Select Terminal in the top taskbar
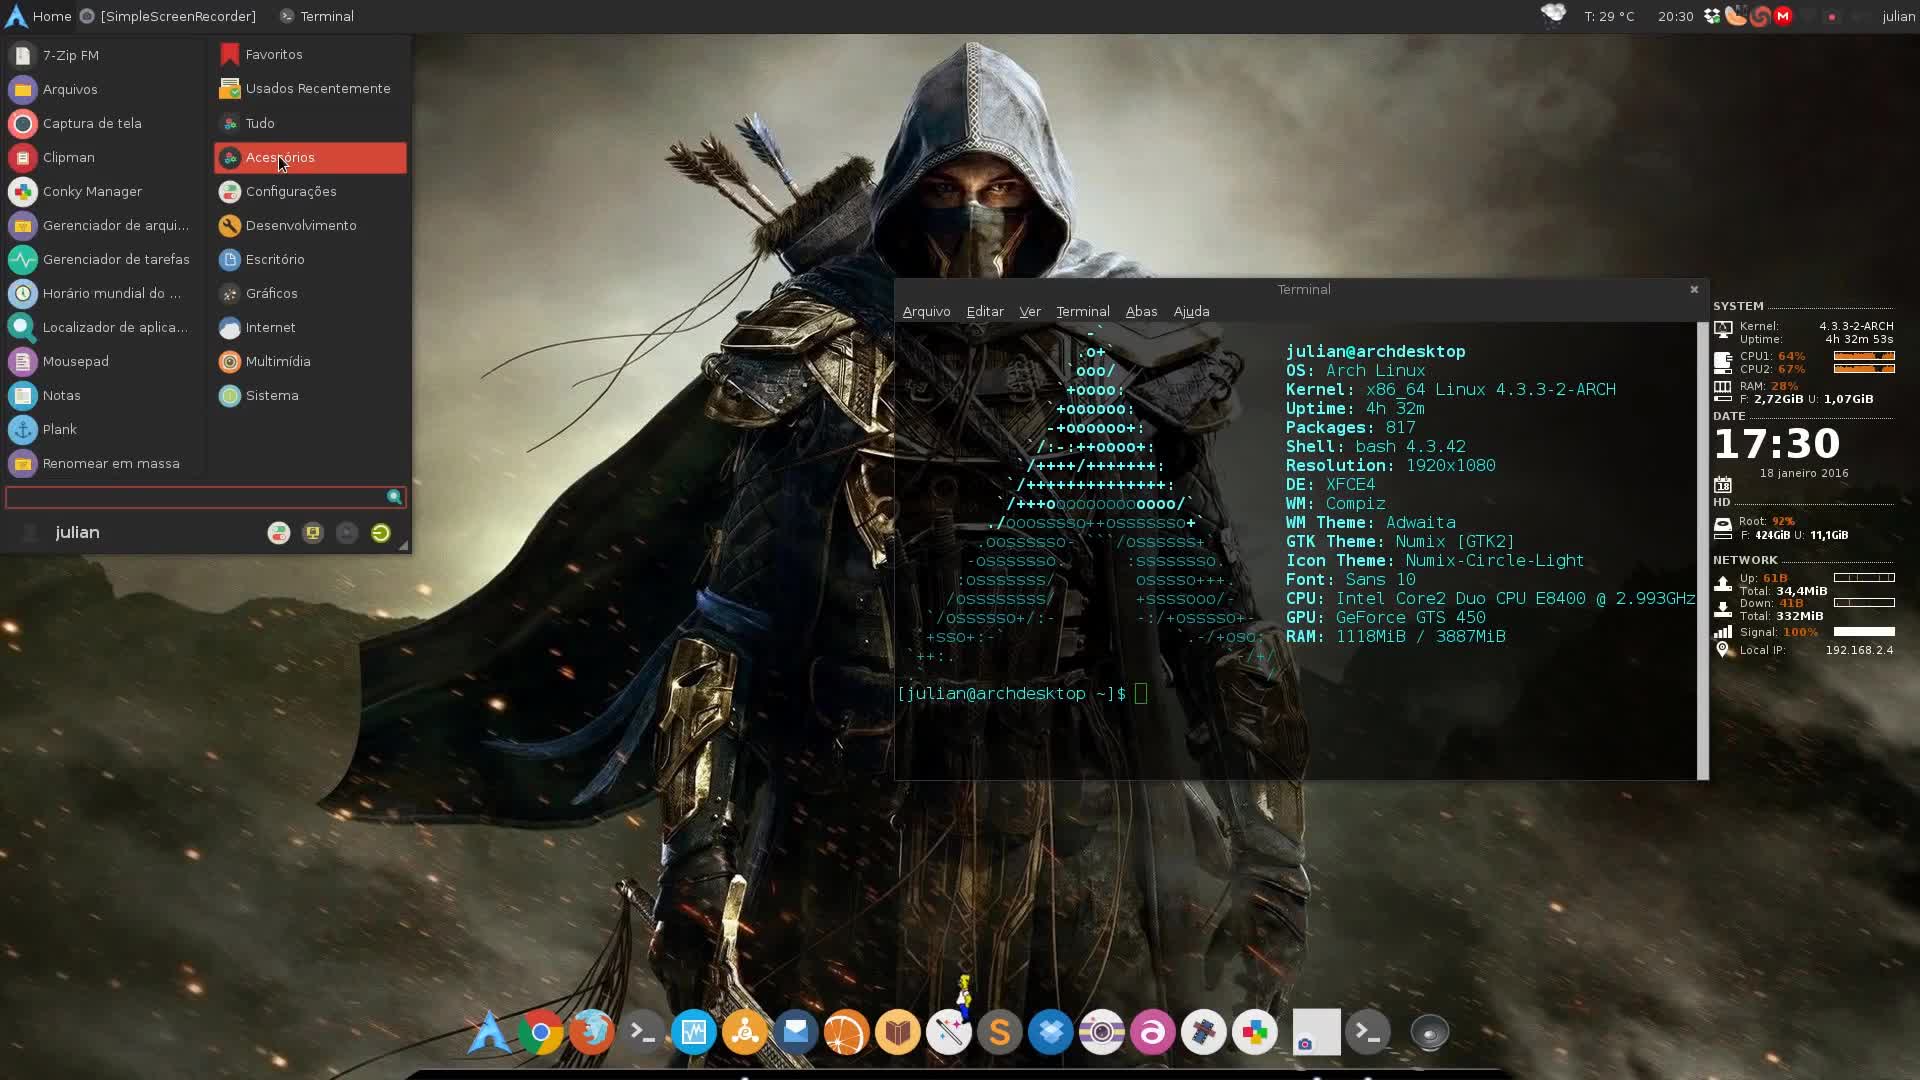 (317, 16)
